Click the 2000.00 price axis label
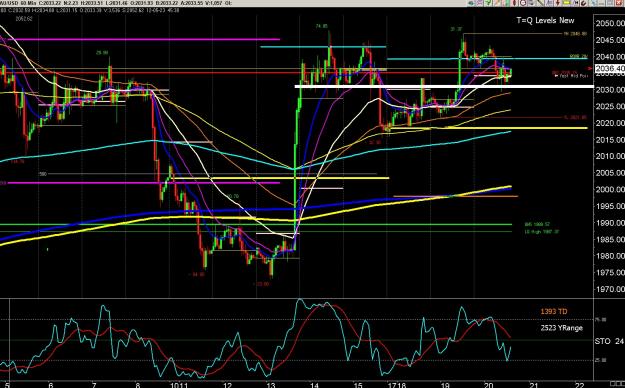 (x=610, y=189)
